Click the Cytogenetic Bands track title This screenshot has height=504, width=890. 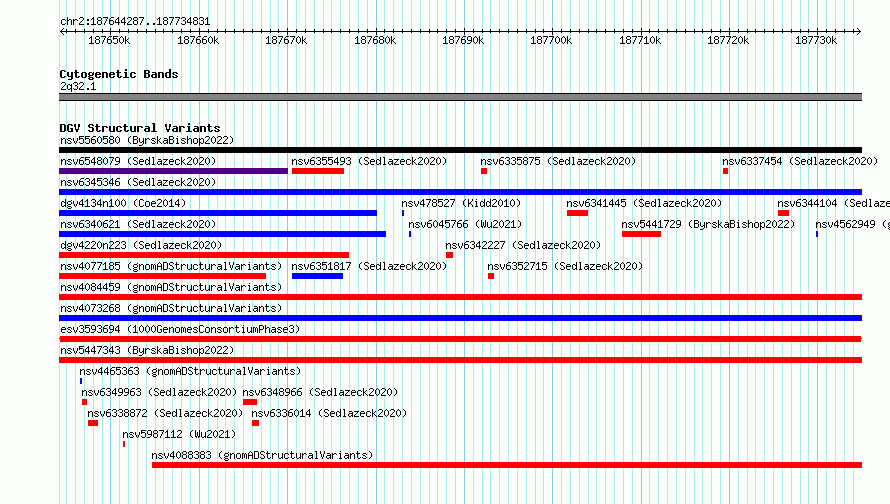click(x=119, y=74)
